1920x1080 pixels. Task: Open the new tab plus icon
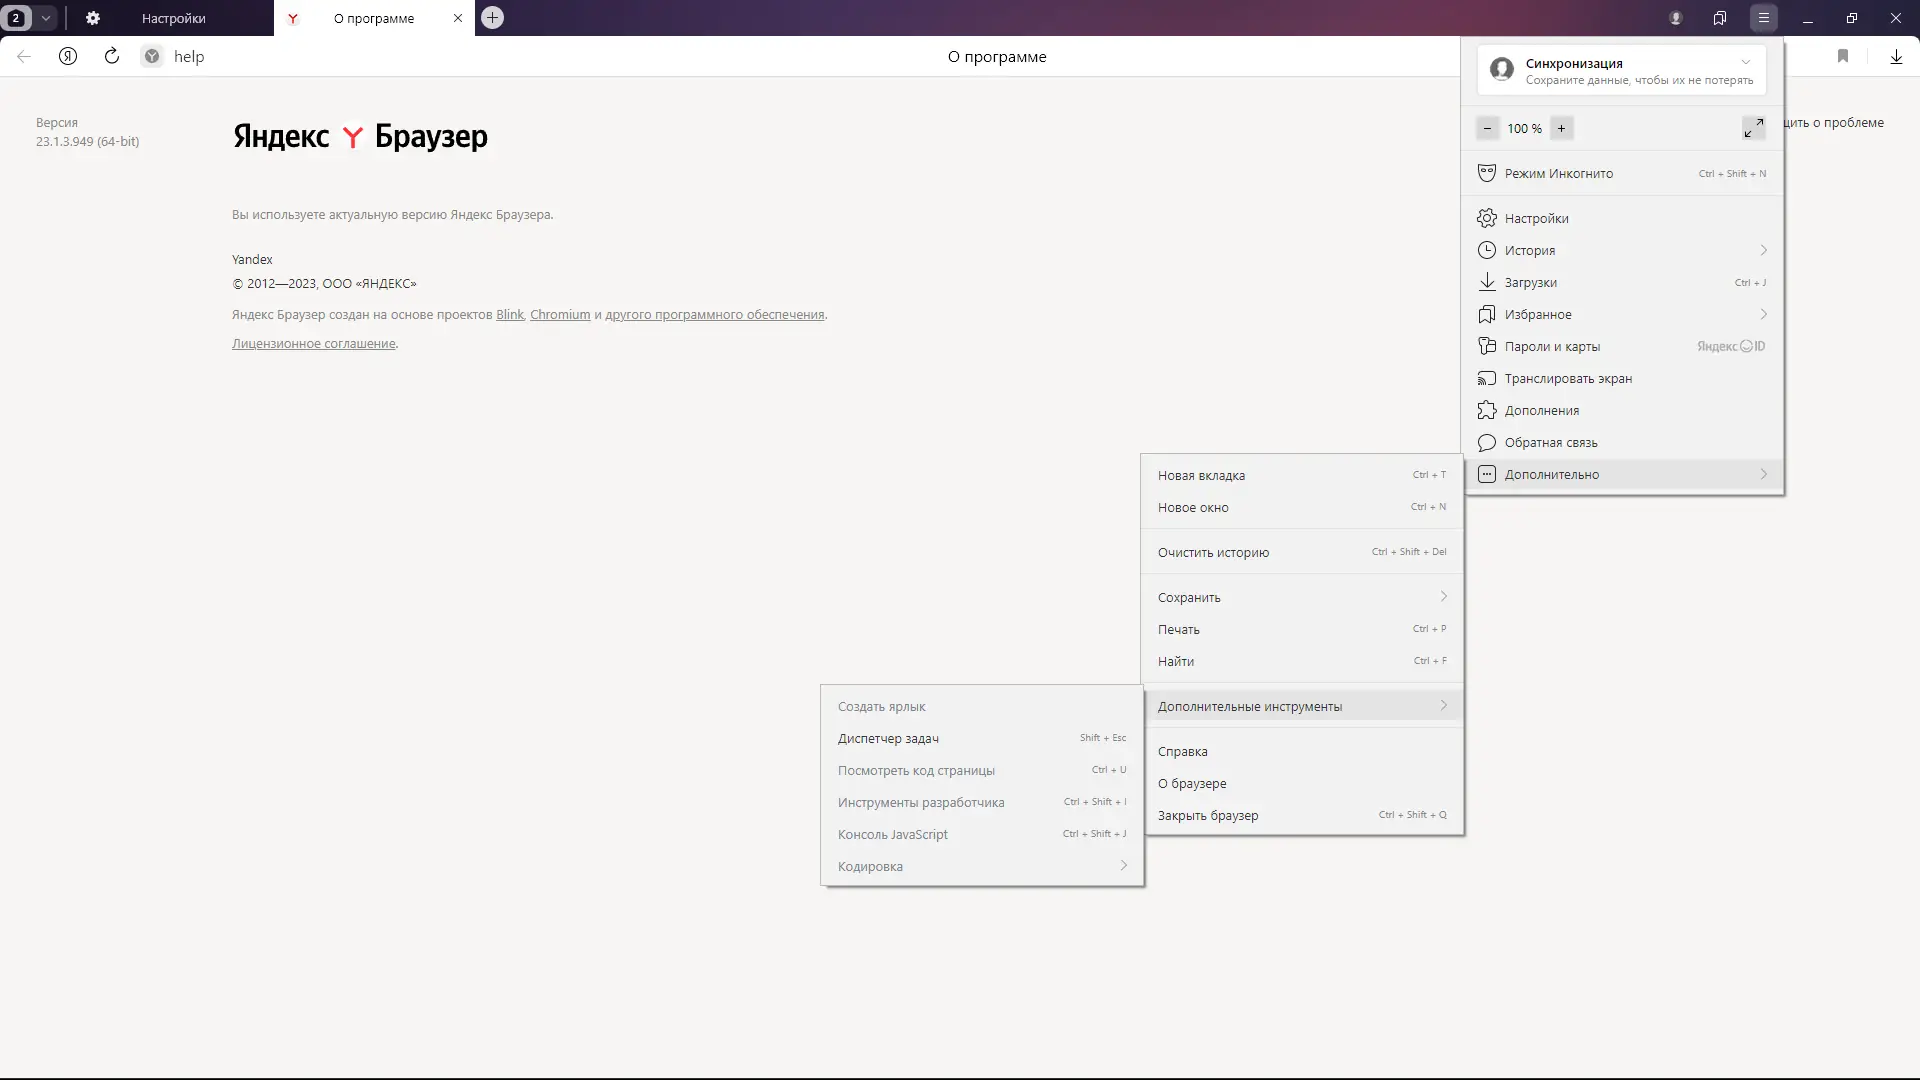point(492,18)
